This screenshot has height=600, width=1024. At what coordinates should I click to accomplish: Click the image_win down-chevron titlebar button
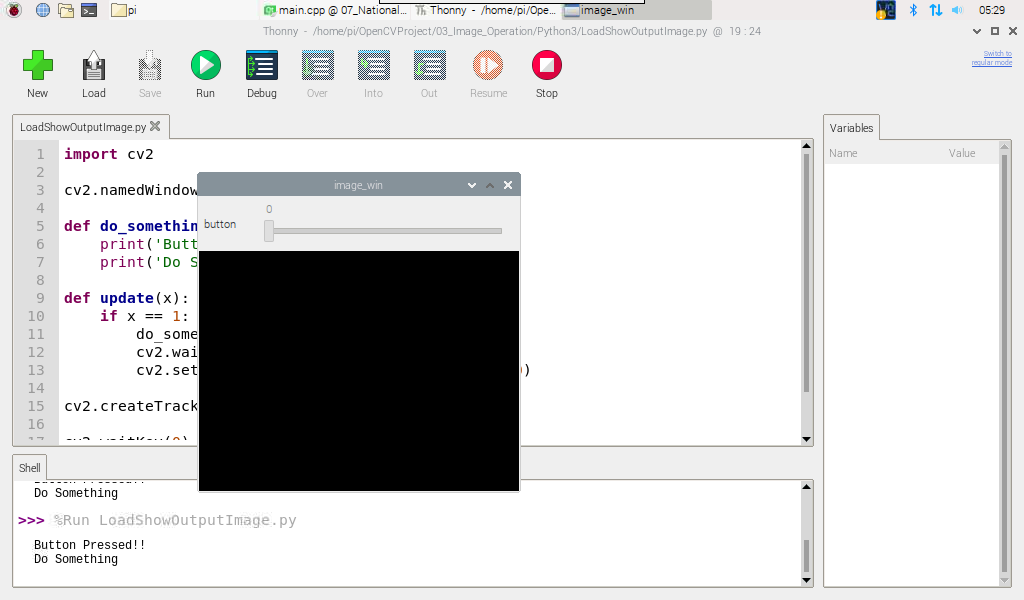point(472,185)
